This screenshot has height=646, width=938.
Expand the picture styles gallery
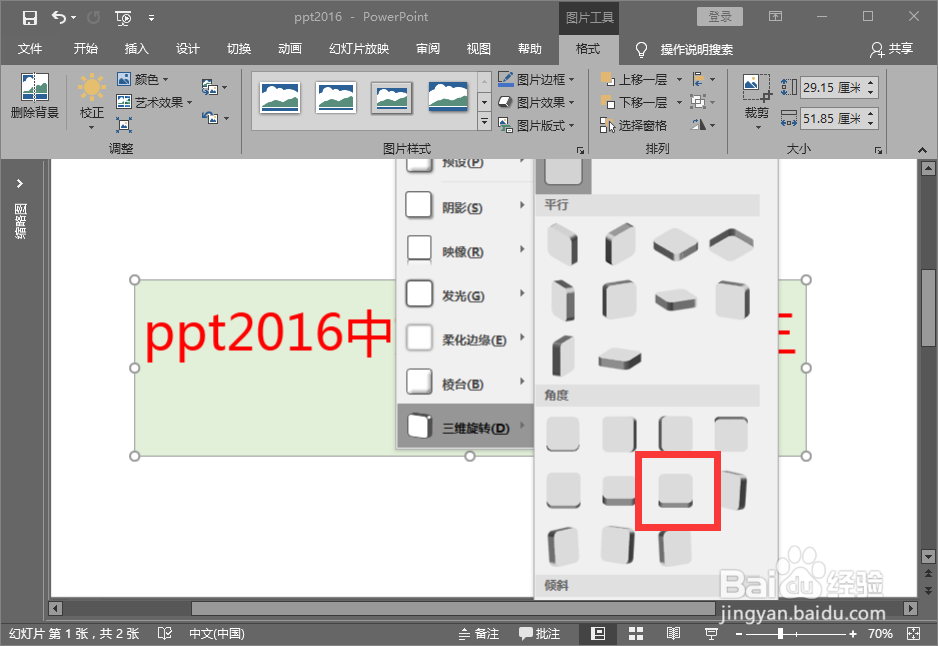pos(485,122)
